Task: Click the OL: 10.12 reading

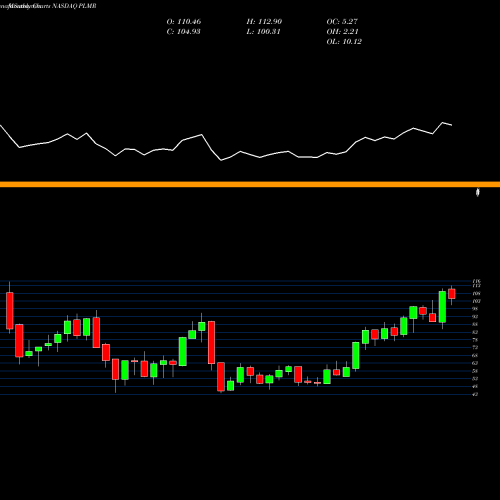Action: coord(344,42)
